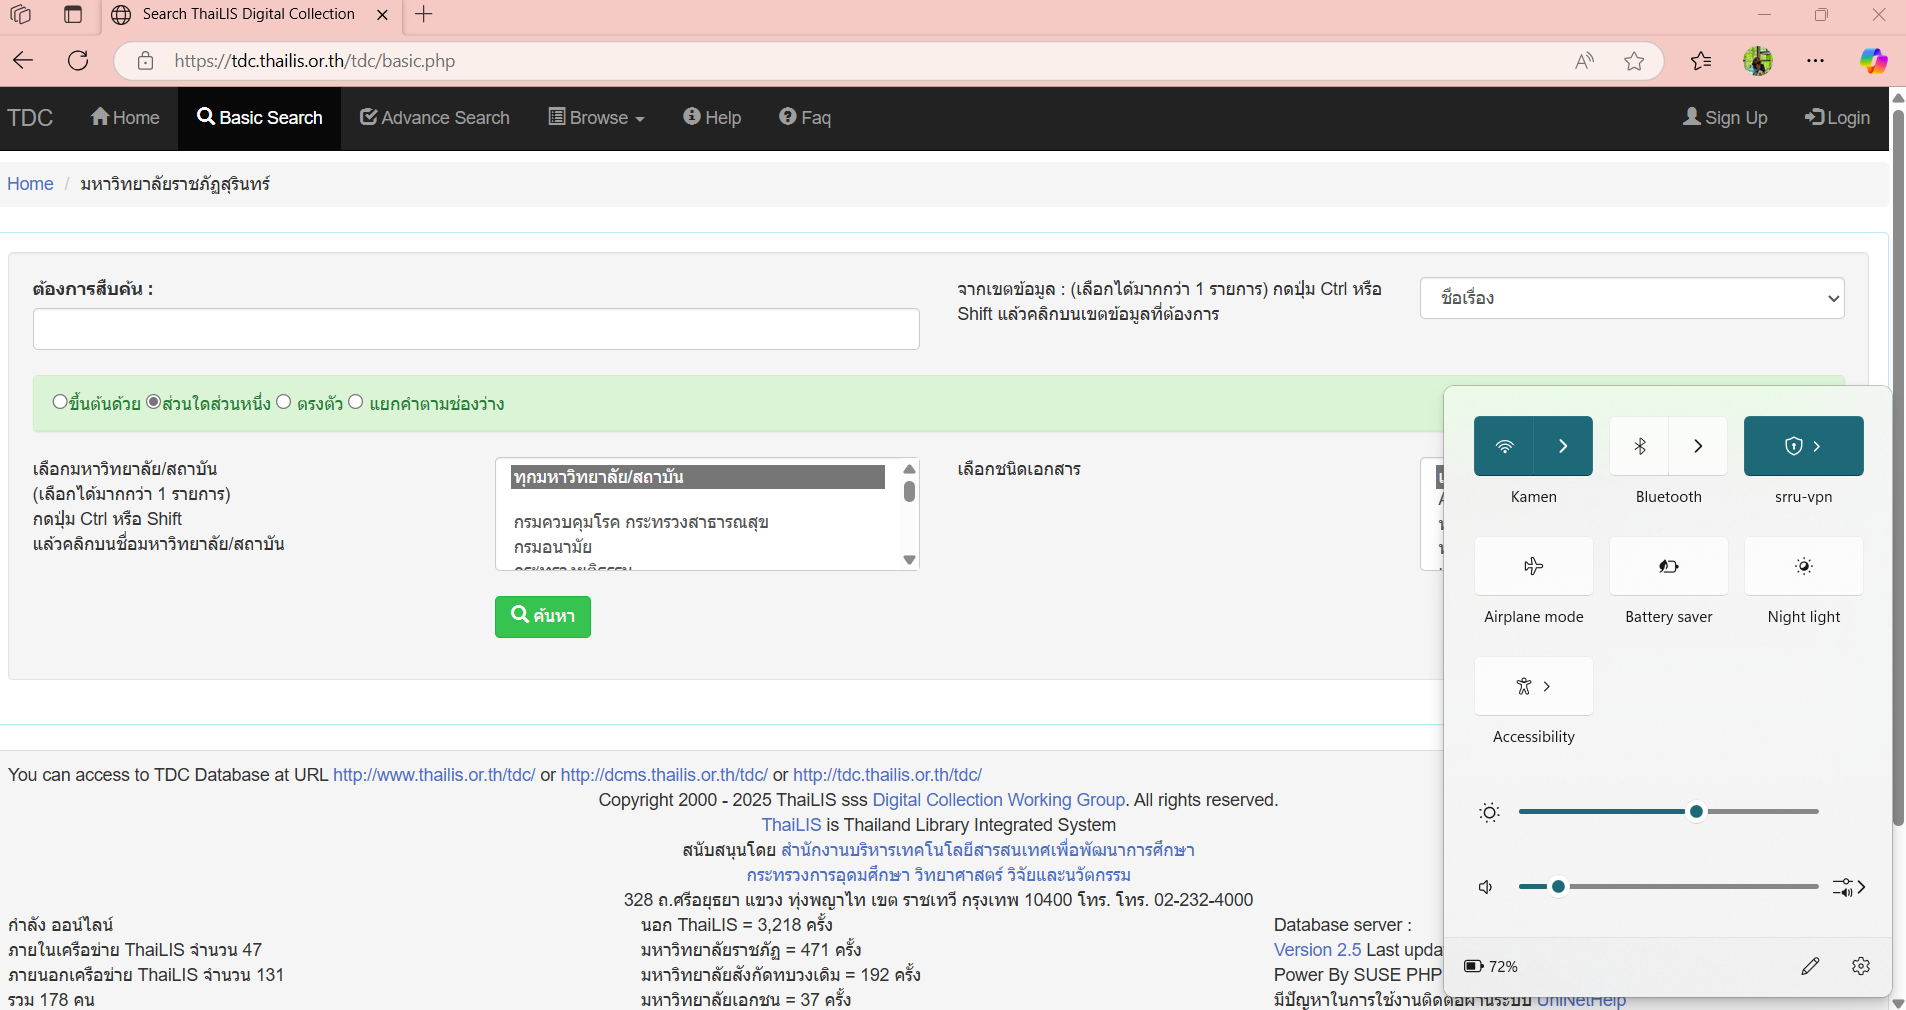Open Version 2.5 link

pos(1317,950)
